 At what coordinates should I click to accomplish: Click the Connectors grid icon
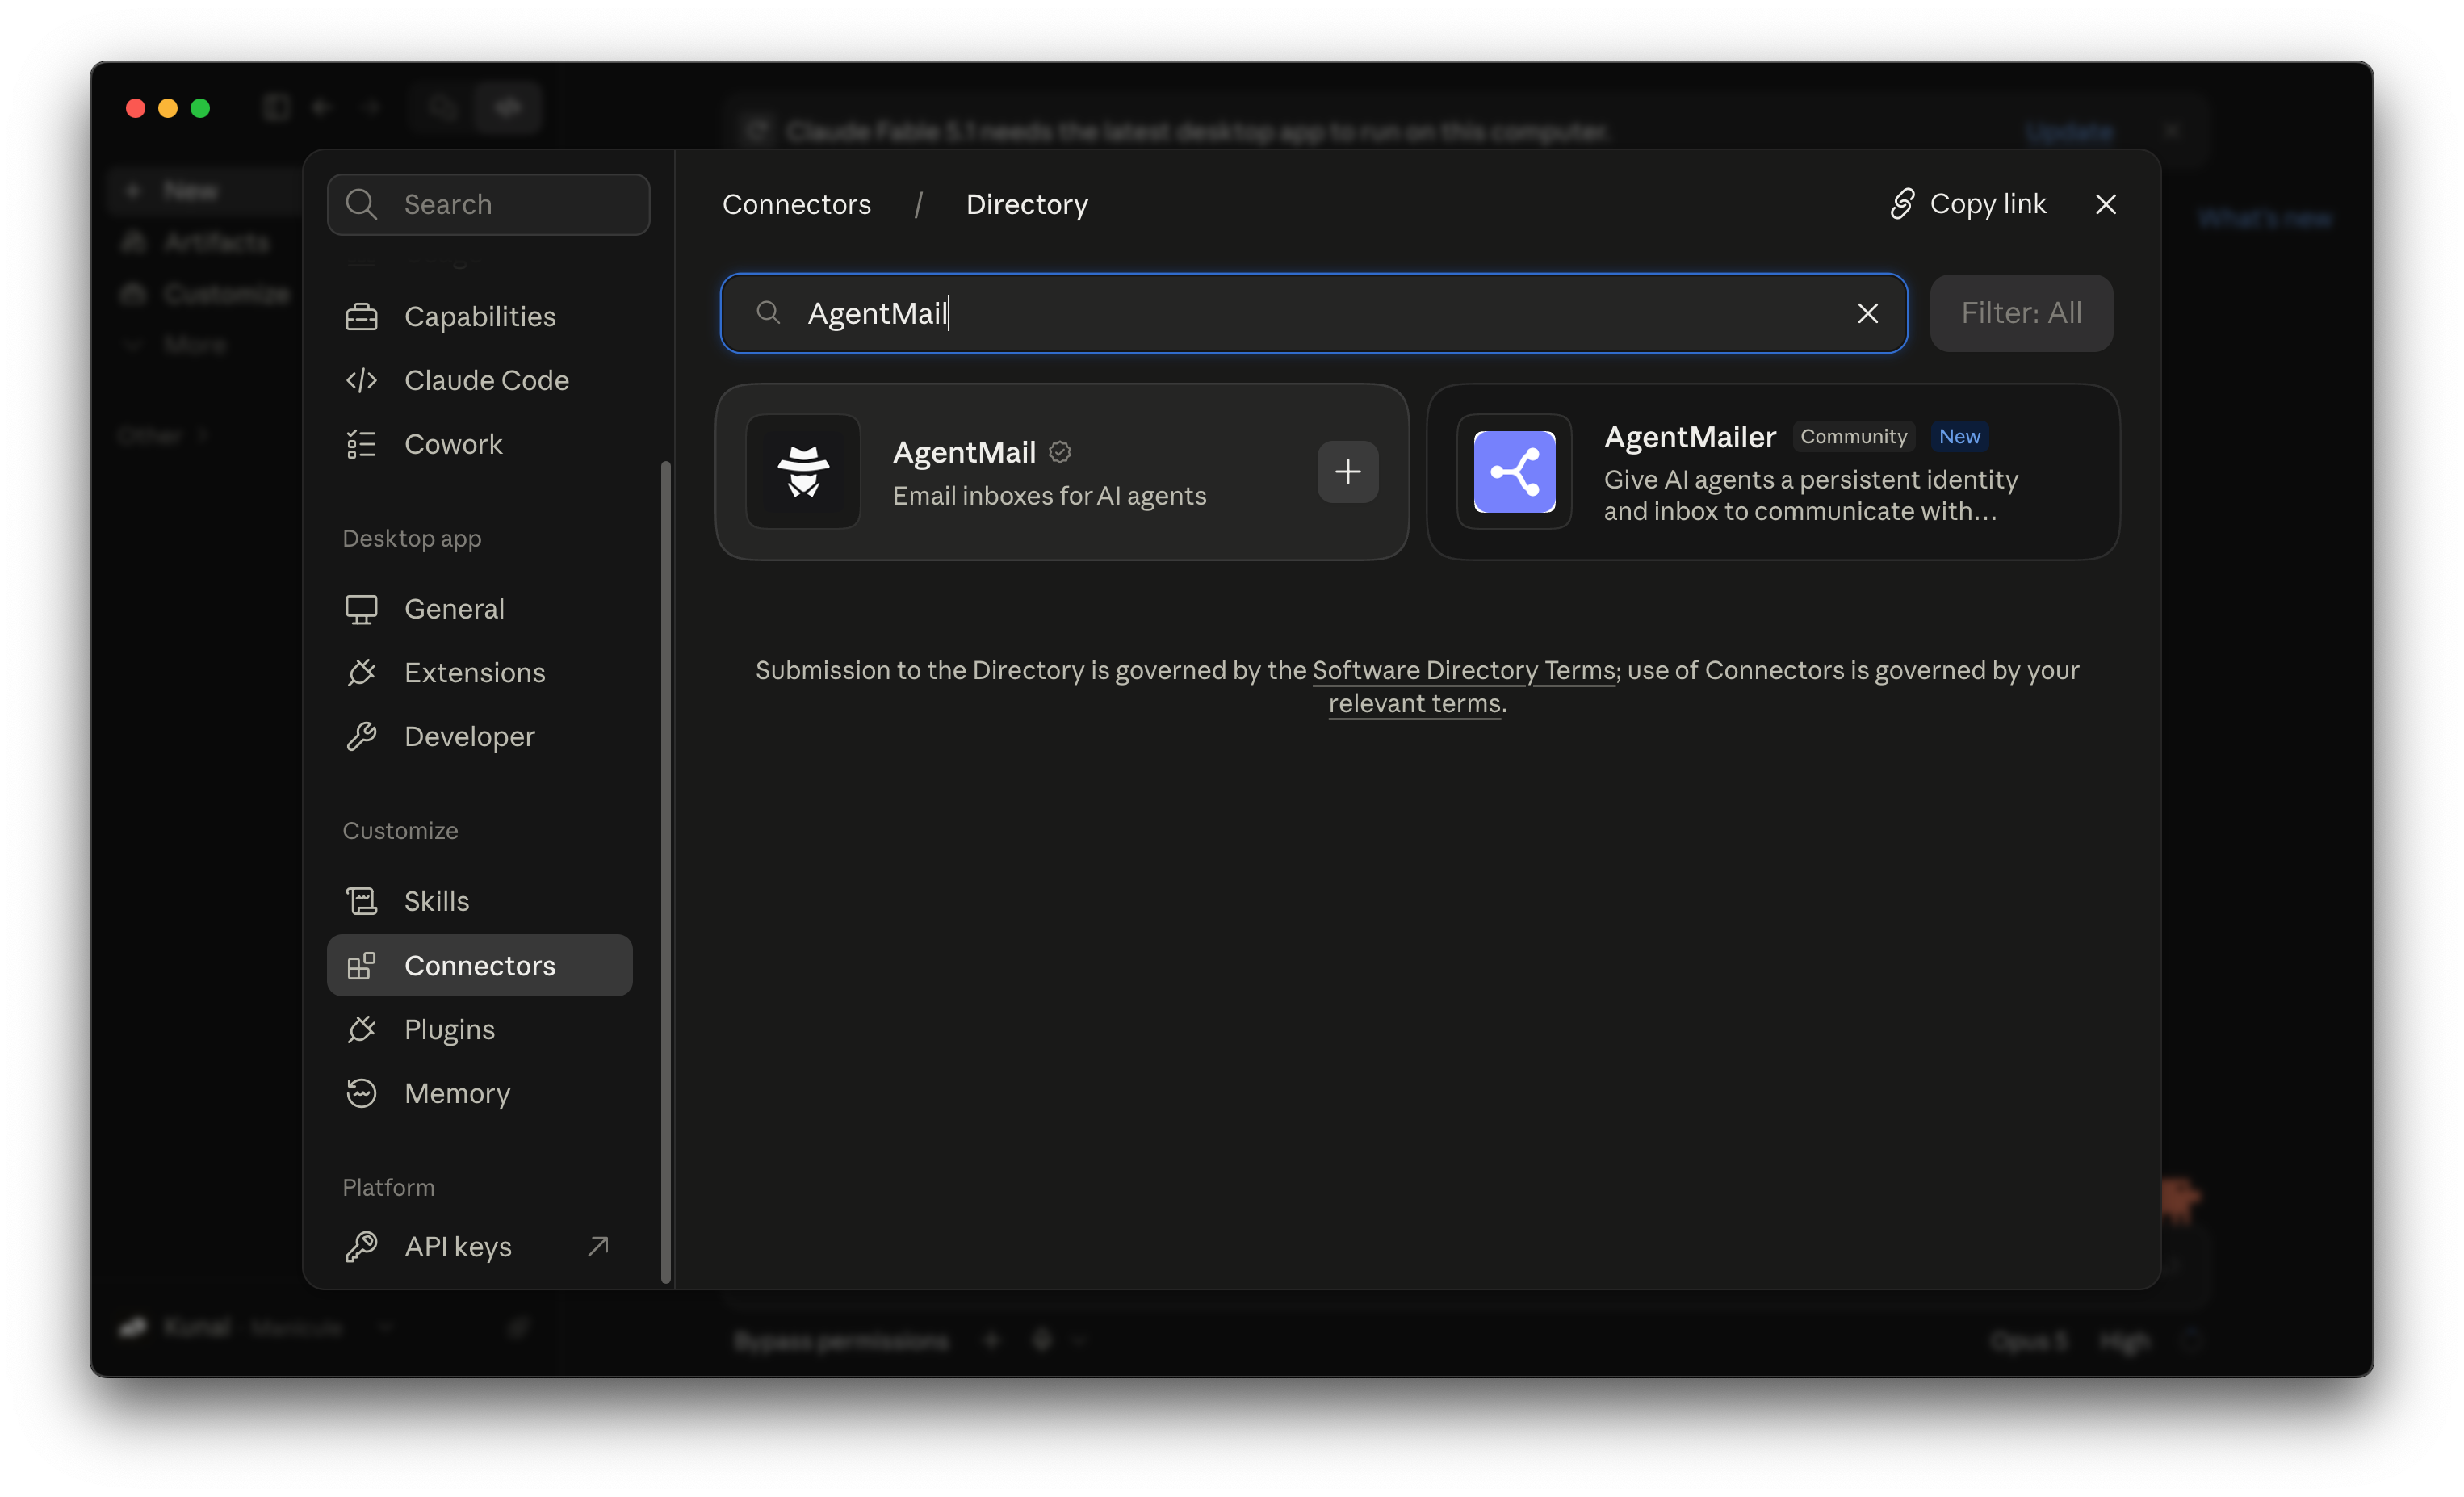361,965
